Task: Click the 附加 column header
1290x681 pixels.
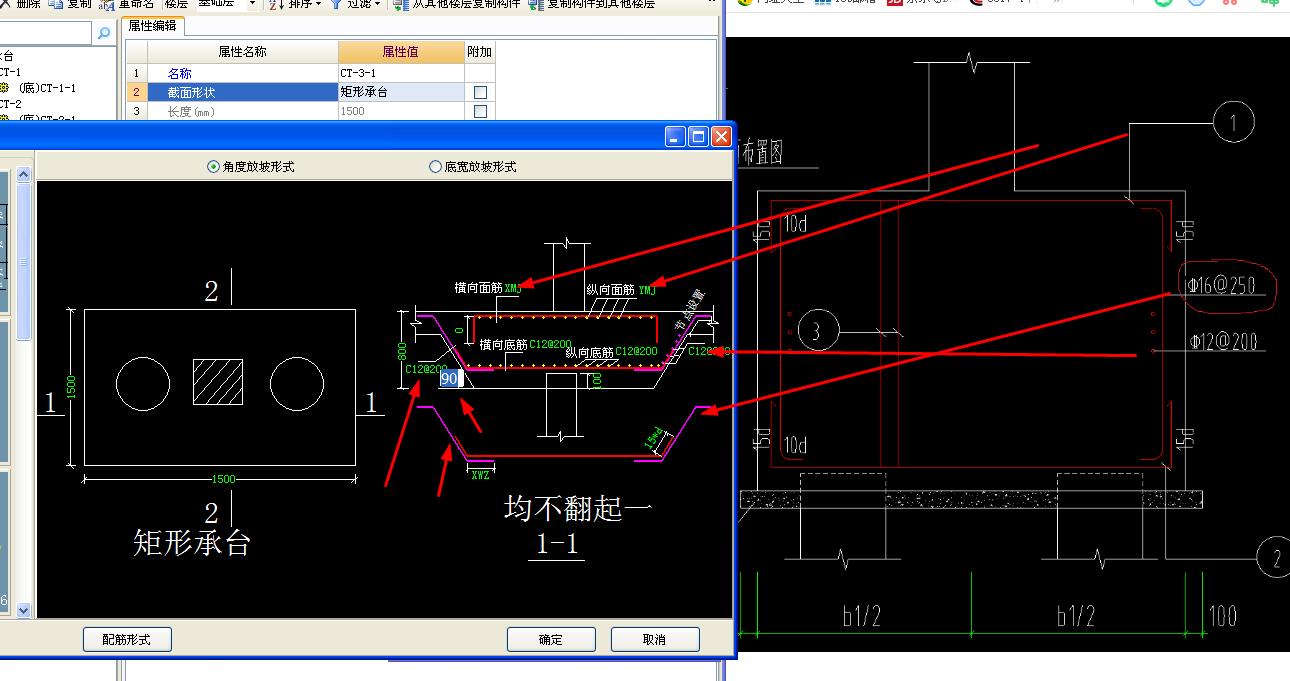Action: [480, 52]
